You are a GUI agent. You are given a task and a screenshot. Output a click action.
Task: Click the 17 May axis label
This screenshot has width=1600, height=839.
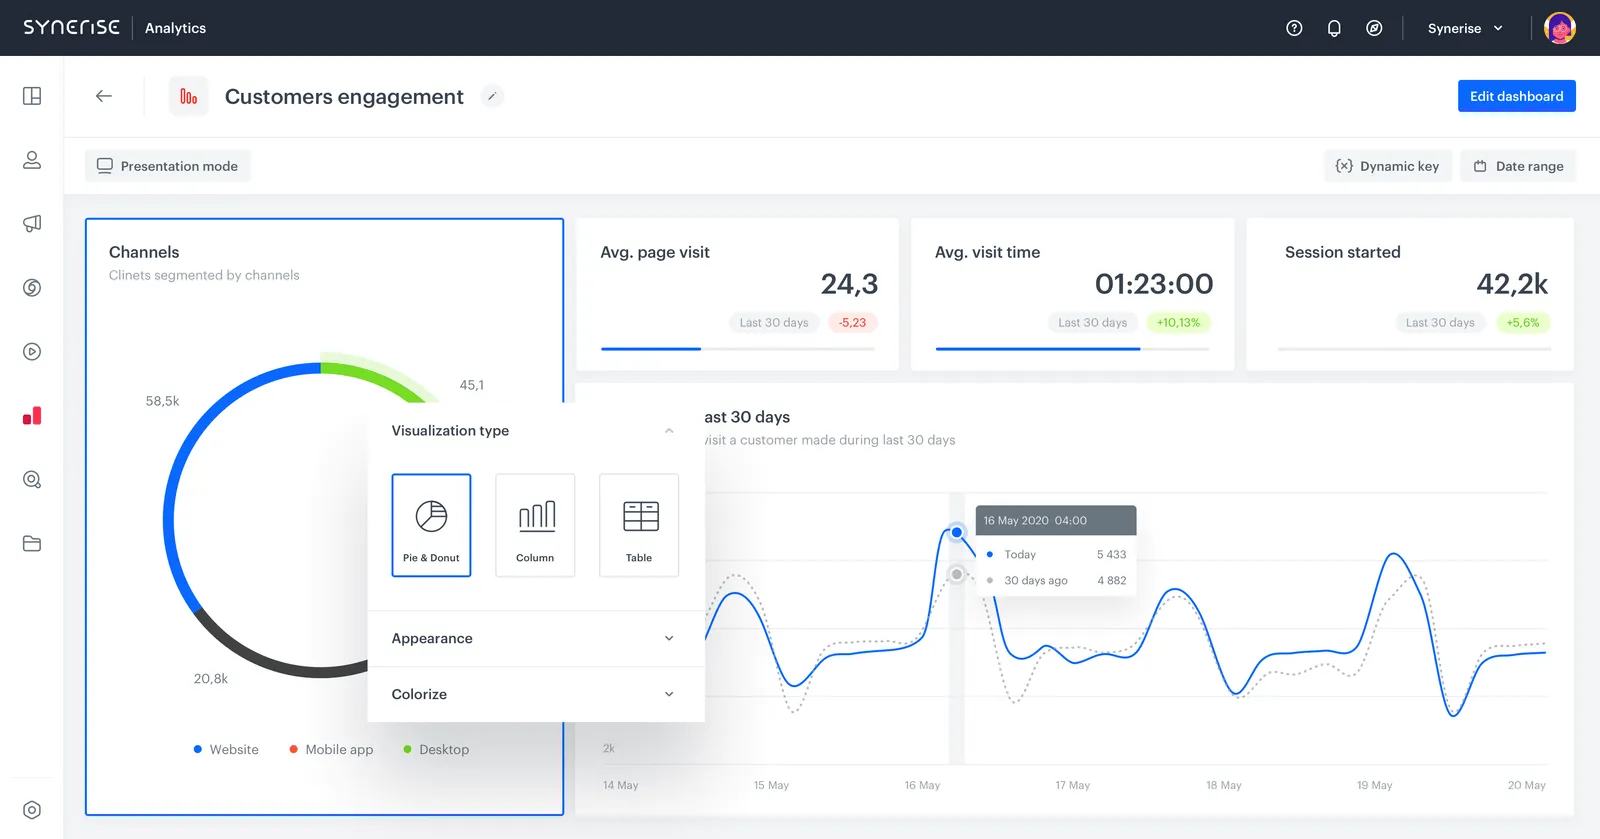click(x=1073, y=785)
